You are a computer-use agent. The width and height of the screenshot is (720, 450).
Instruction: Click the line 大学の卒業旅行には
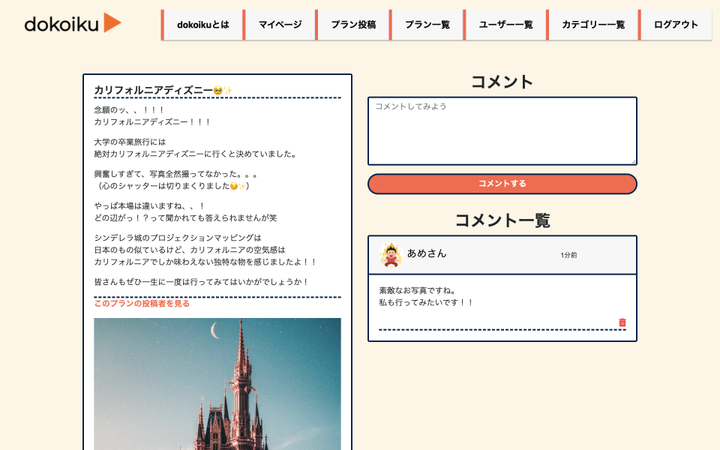pos(130,142)
